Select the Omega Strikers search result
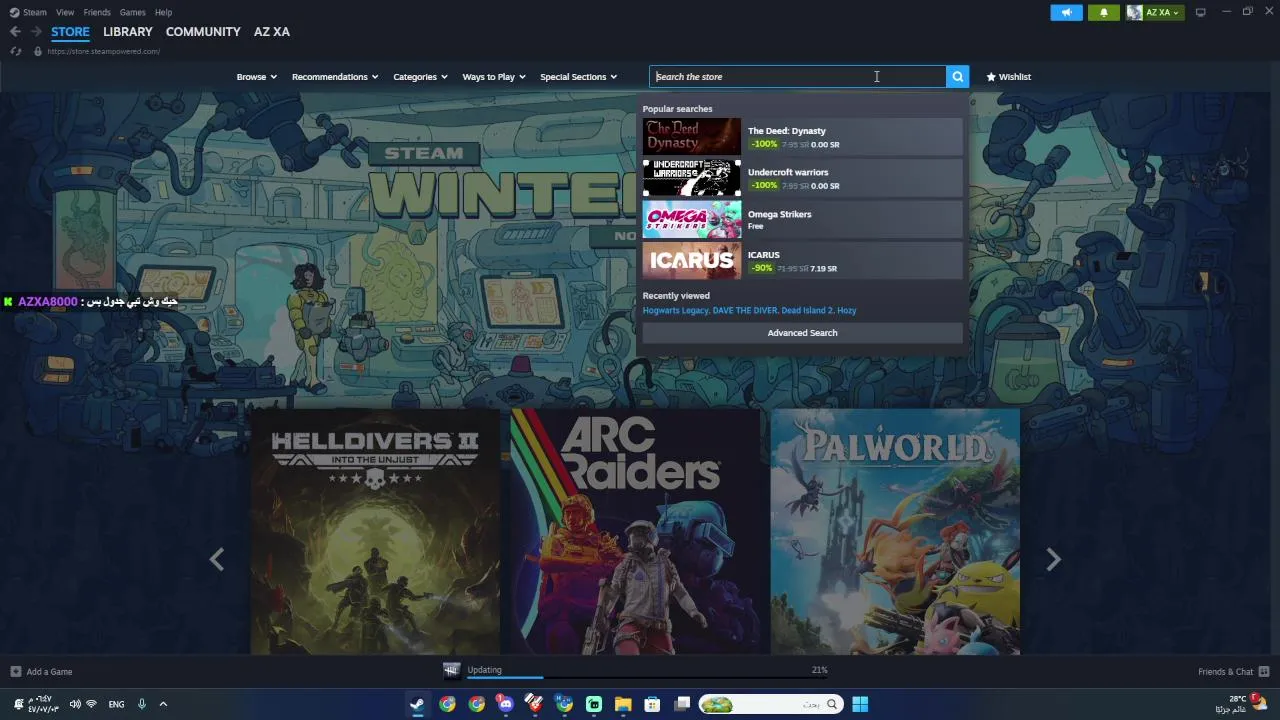The height and width of the screenshot is (720, 1280). coord(802,219)
